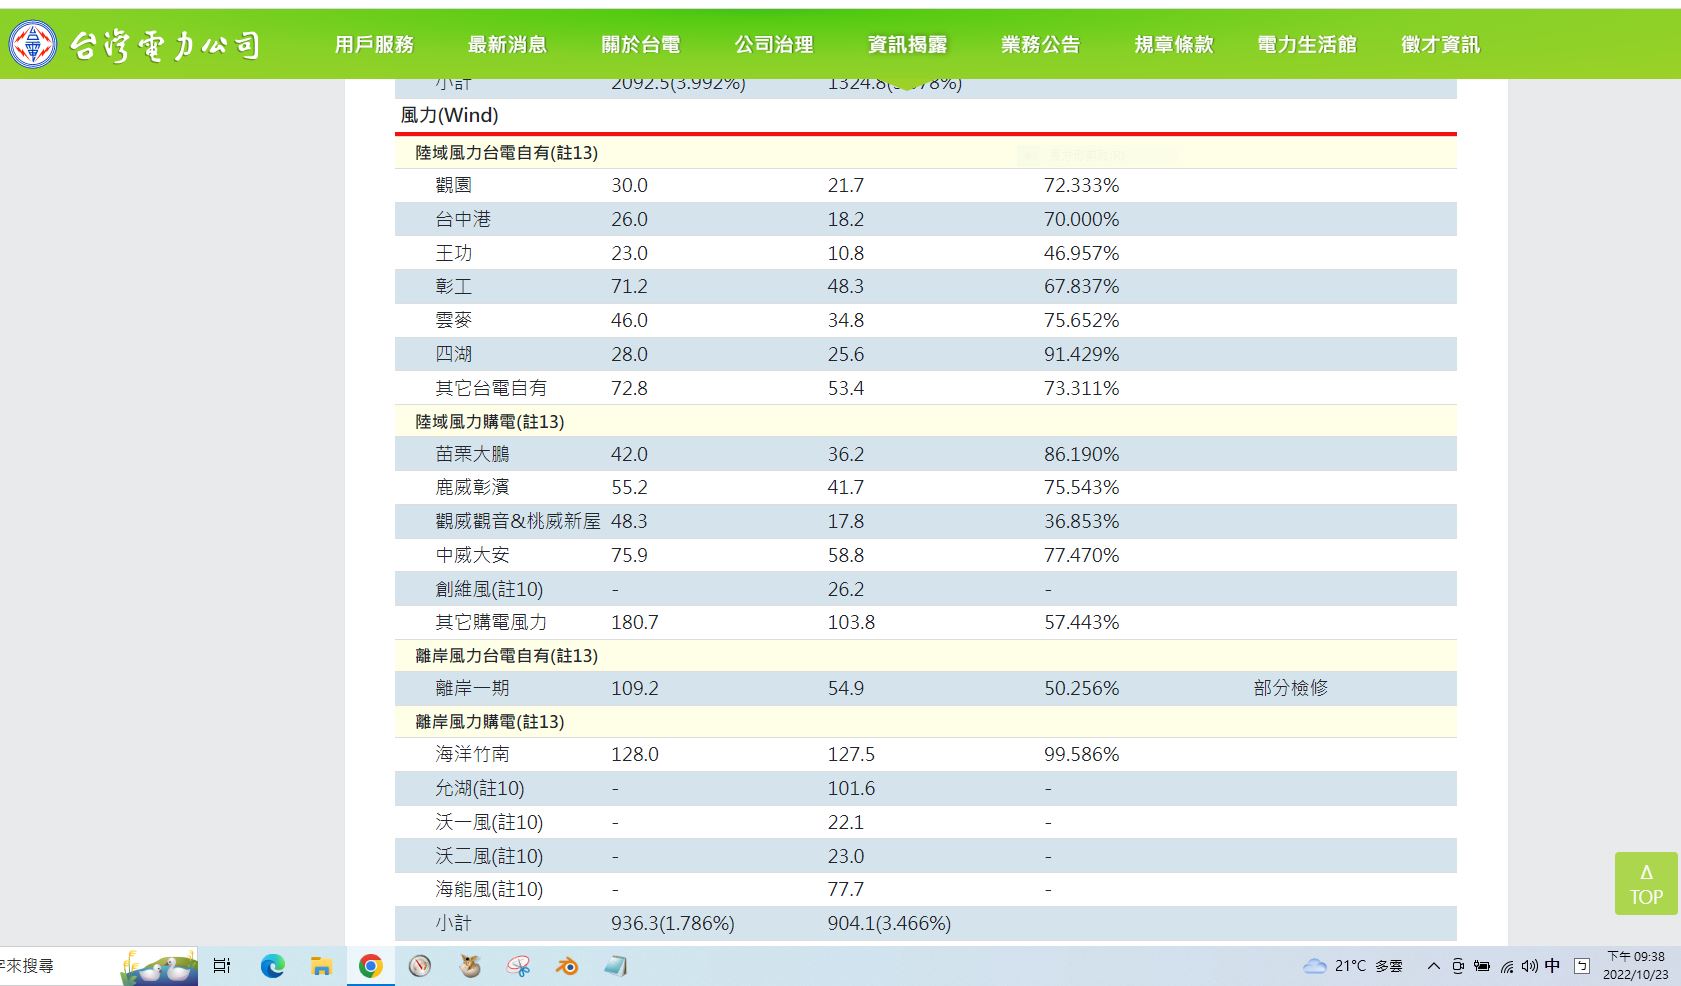Open the 關於台電 menu
Viewport: 1681px width, 986px height.
coord(641,45)
